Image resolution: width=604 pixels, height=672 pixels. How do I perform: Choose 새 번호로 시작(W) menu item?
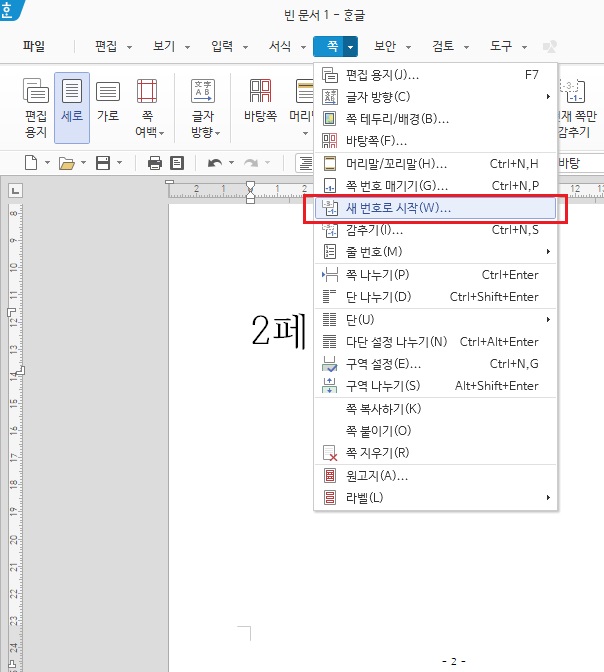pos(436,208)
